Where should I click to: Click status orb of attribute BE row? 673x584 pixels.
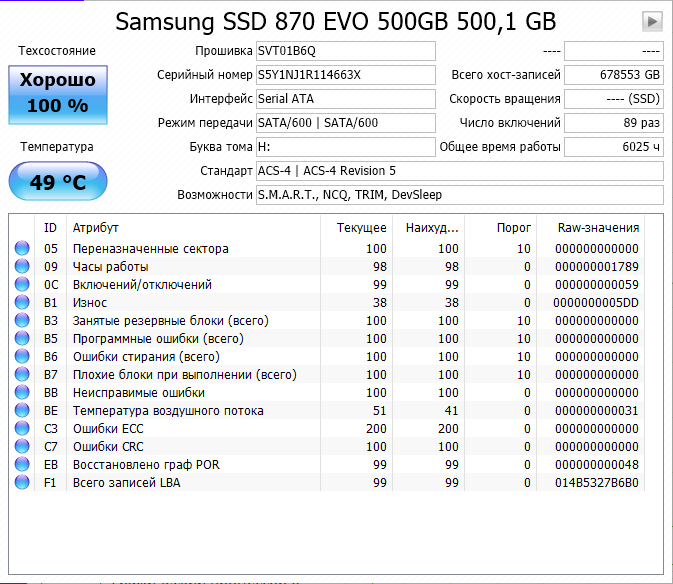coord(22,410)
